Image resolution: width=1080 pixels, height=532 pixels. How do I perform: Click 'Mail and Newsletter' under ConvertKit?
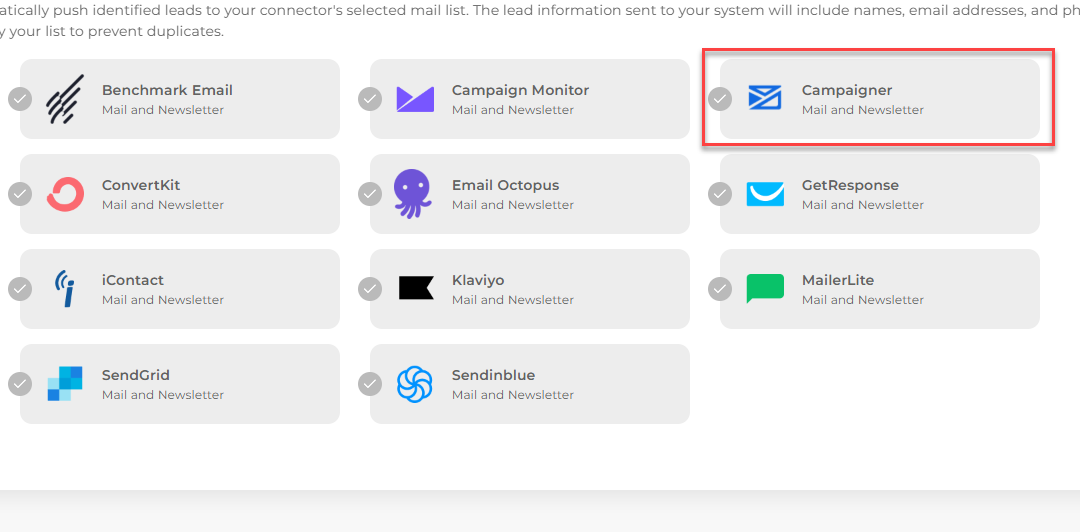tap(163, 205)
